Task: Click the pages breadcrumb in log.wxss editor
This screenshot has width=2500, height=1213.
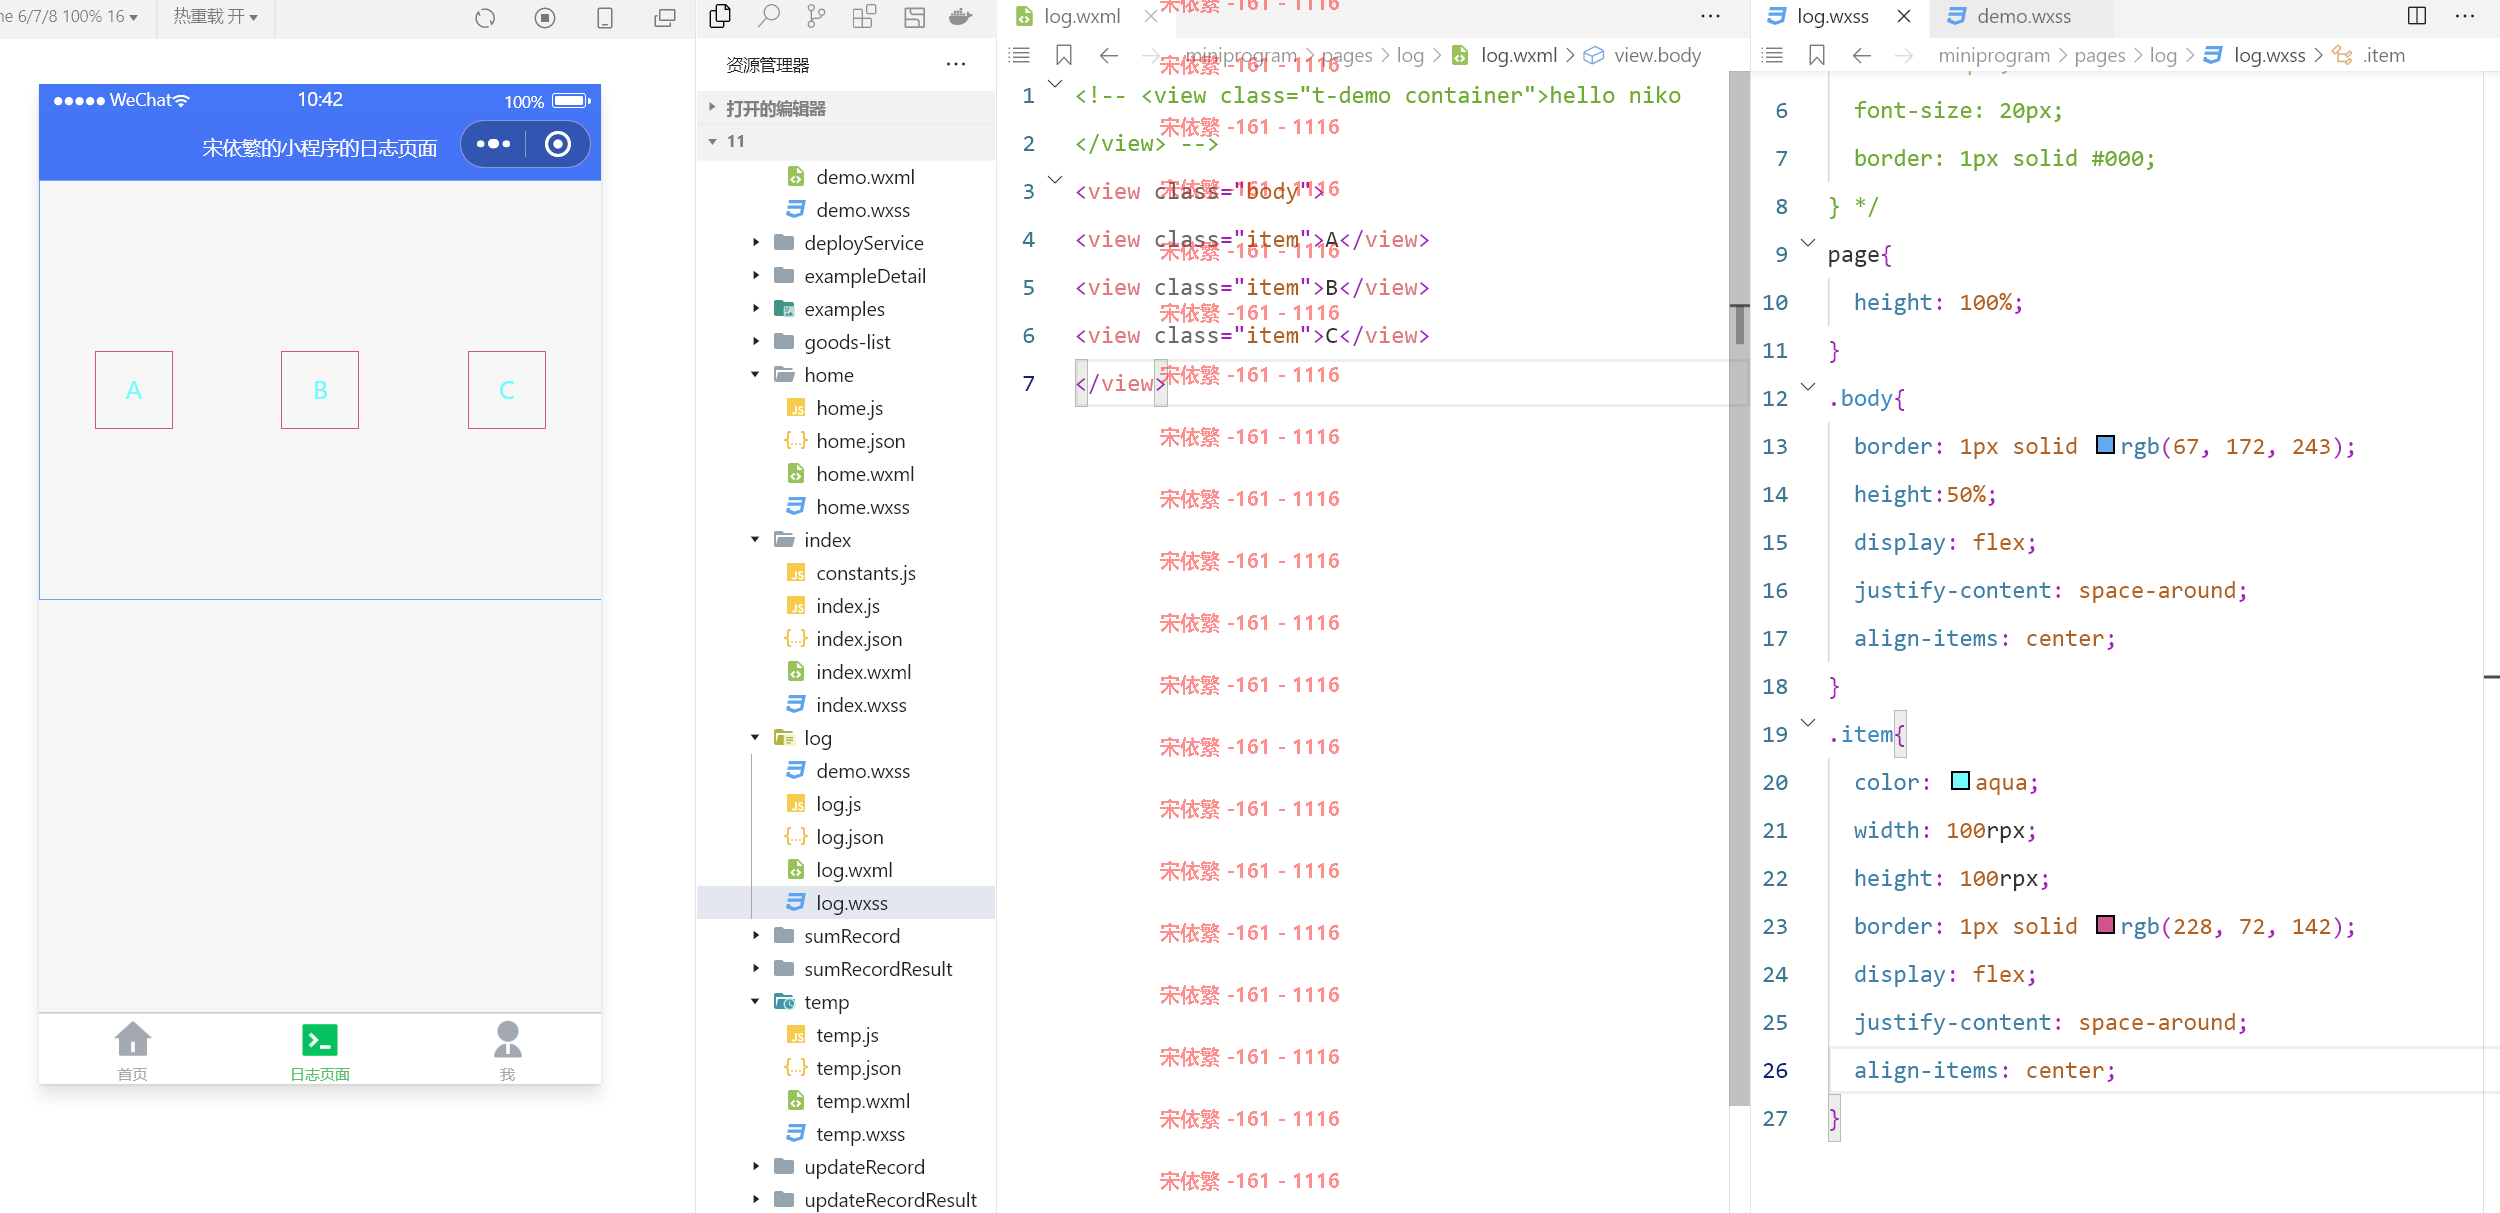Action: [x=2099, y=55]
